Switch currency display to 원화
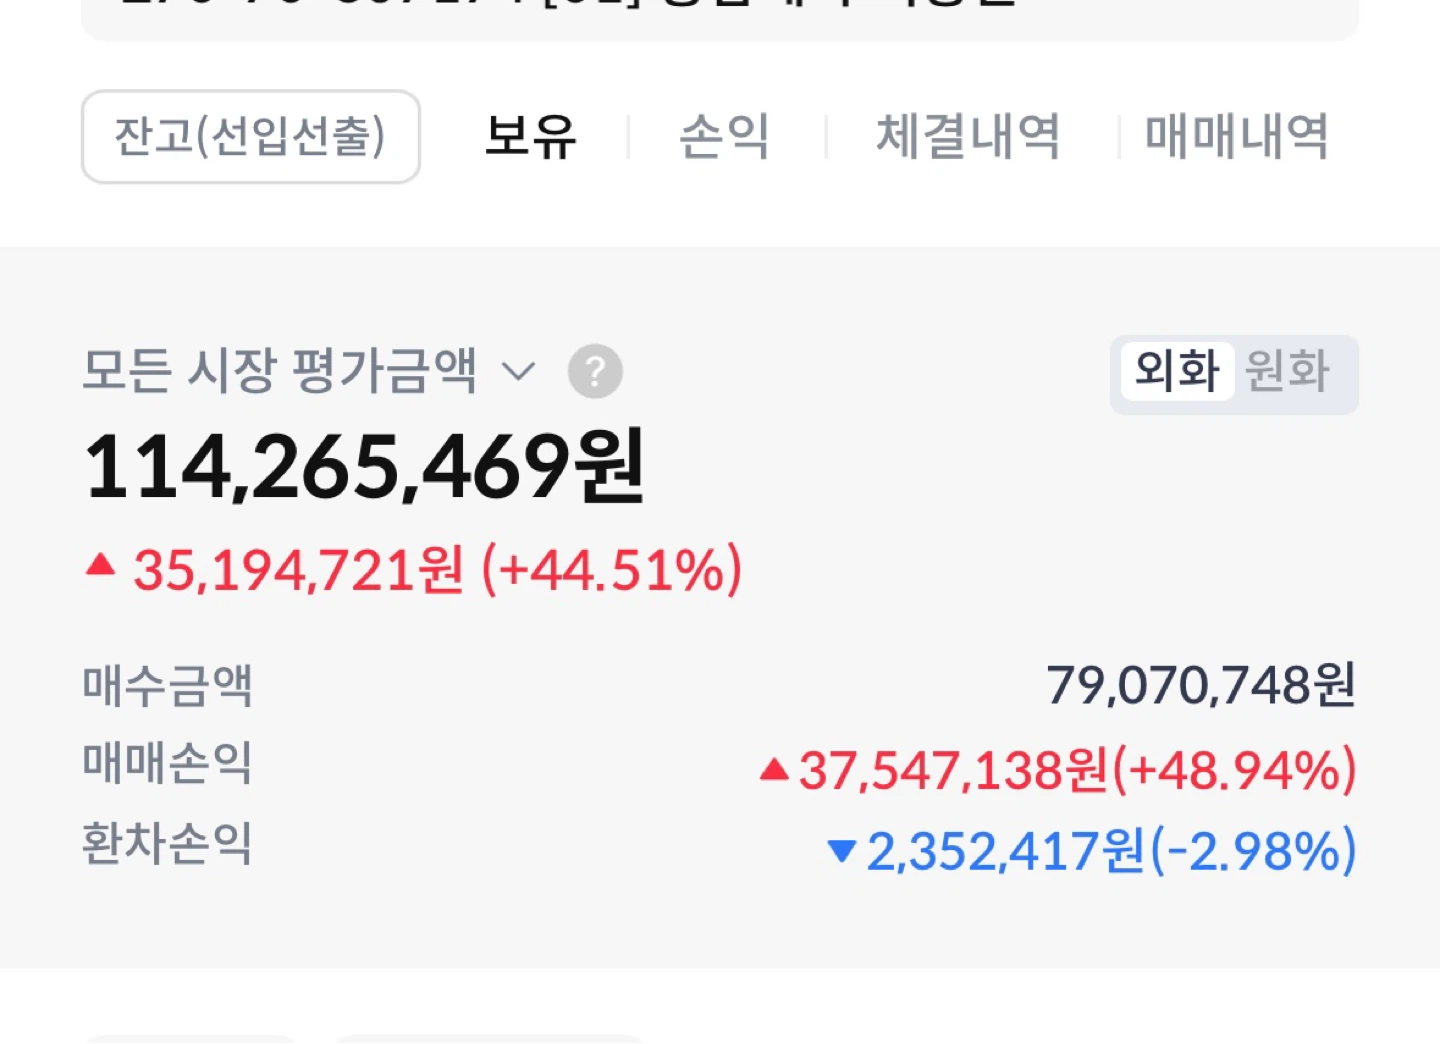 click(x=1288, y=372)
